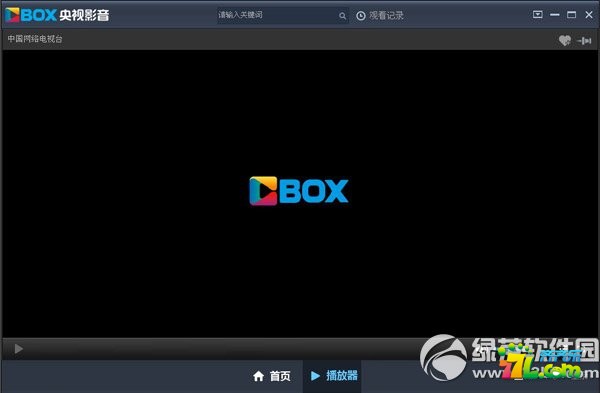Close the CBox window
Viewport: 600px width, 393px height.
pos(589,15)
